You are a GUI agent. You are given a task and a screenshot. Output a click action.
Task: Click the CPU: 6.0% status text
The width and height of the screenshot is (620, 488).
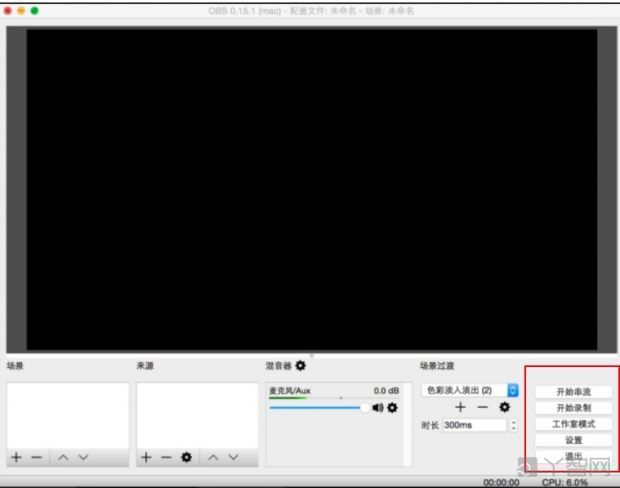coord(565,482)
